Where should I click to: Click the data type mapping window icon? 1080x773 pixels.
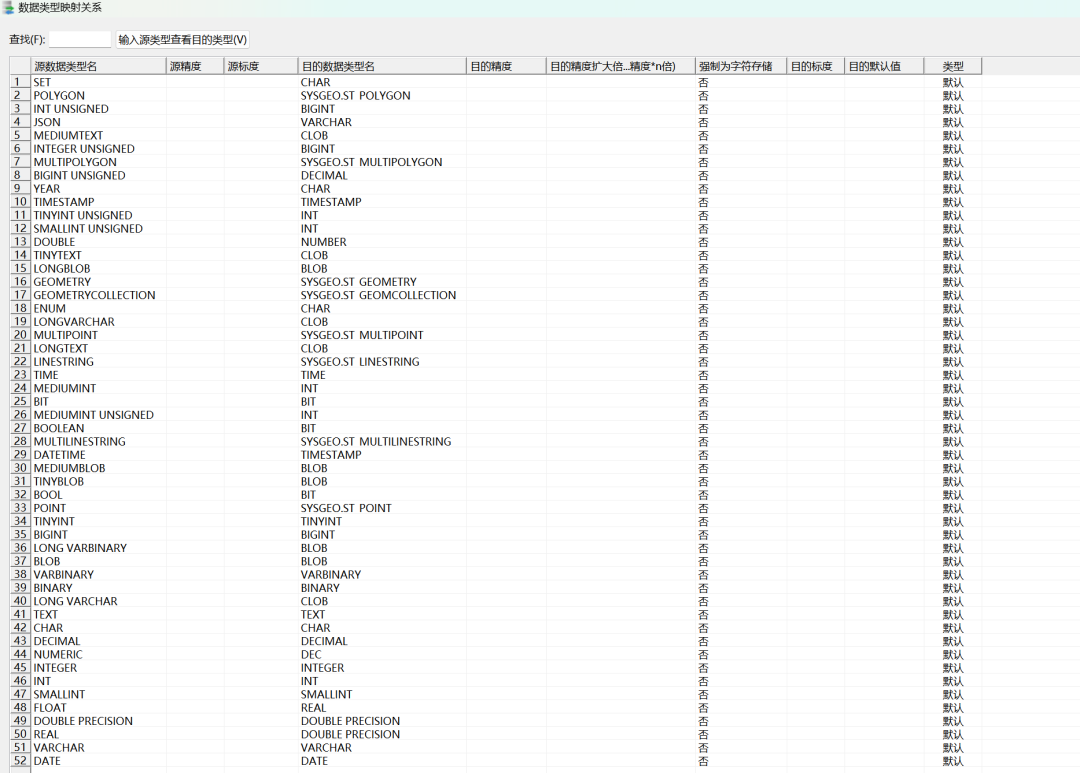(x=8, y=7)
